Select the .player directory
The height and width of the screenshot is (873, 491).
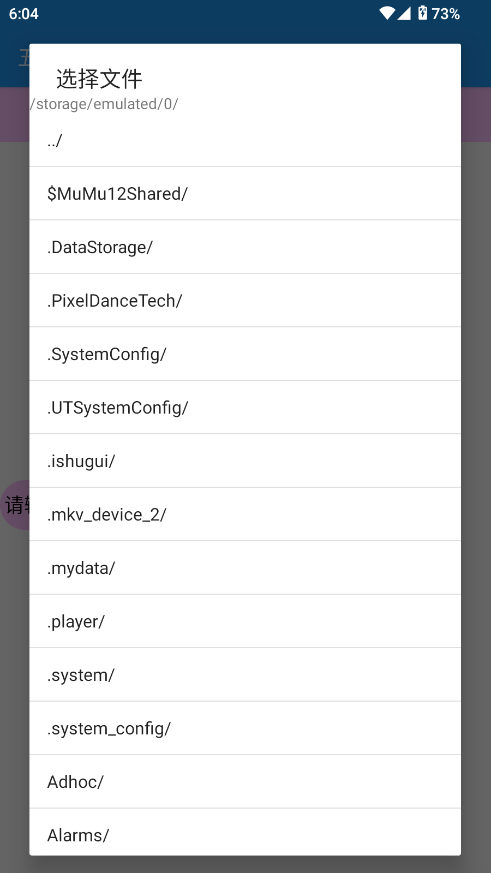[x=245, y=621]
